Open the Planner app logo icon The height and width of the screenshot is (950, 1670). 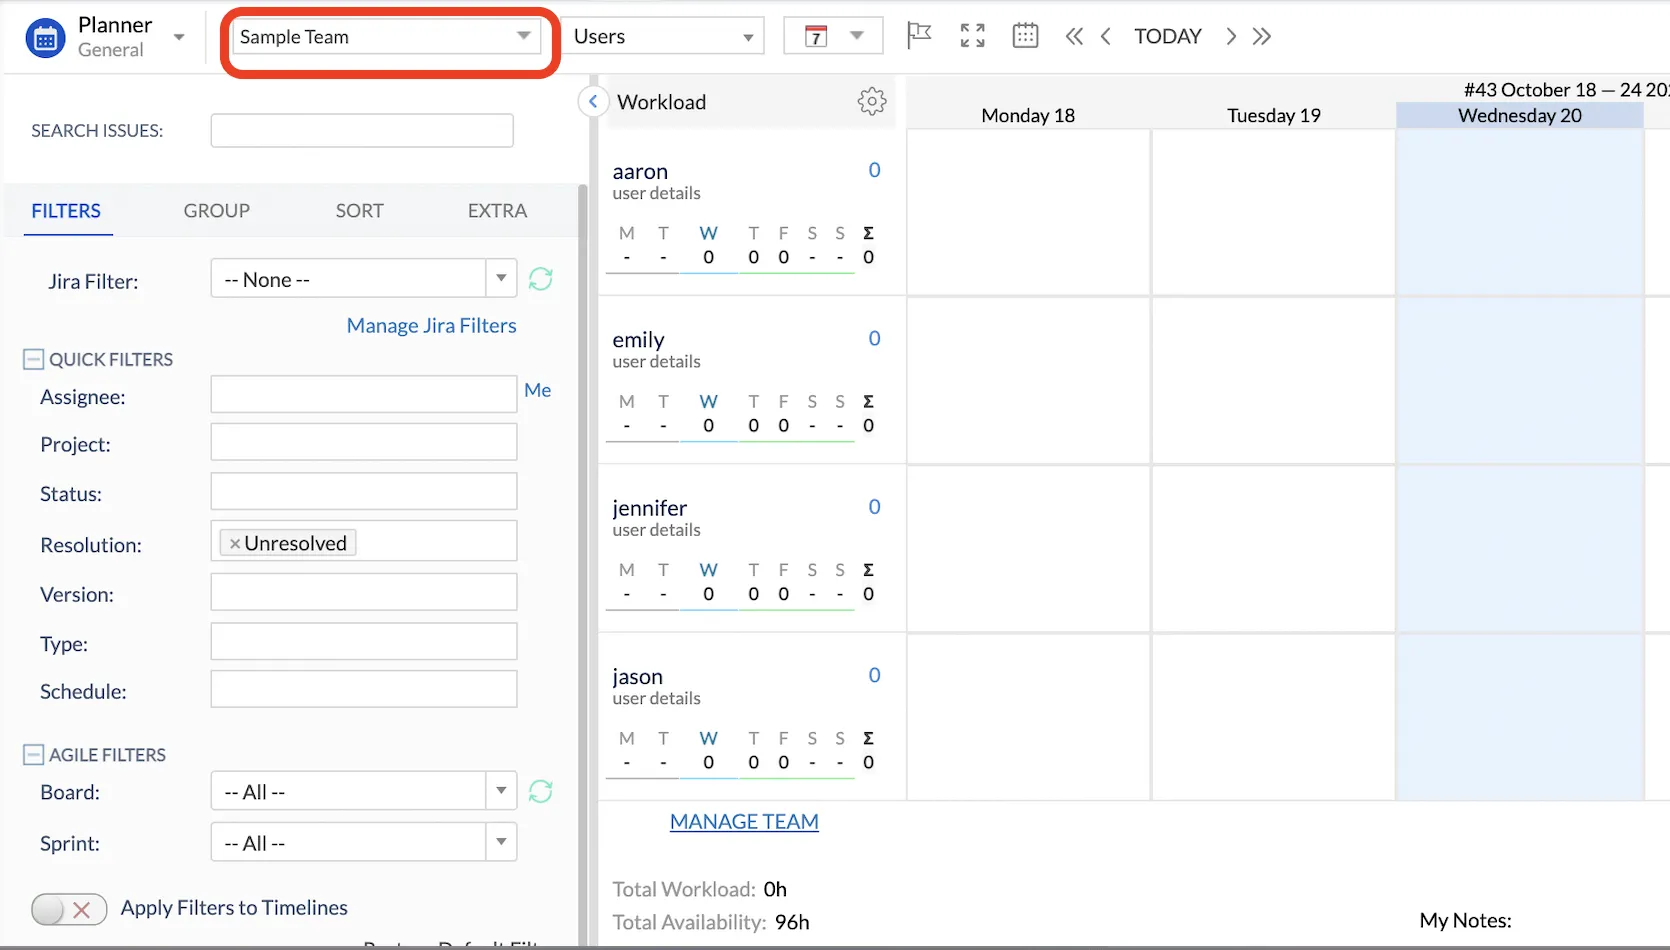pyautogui.click(x=44, y=36)
